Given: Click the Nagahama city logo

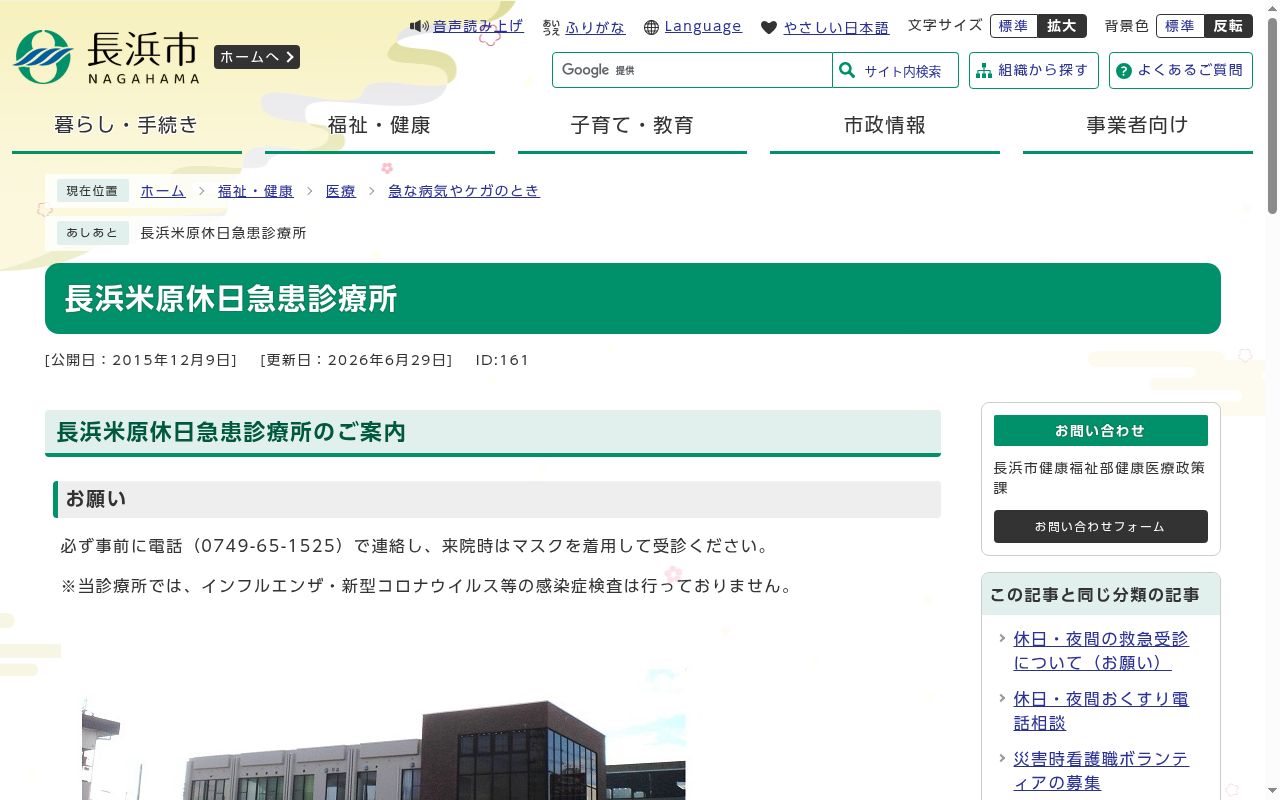Looking at the screenshot, I should click(105, 57).
